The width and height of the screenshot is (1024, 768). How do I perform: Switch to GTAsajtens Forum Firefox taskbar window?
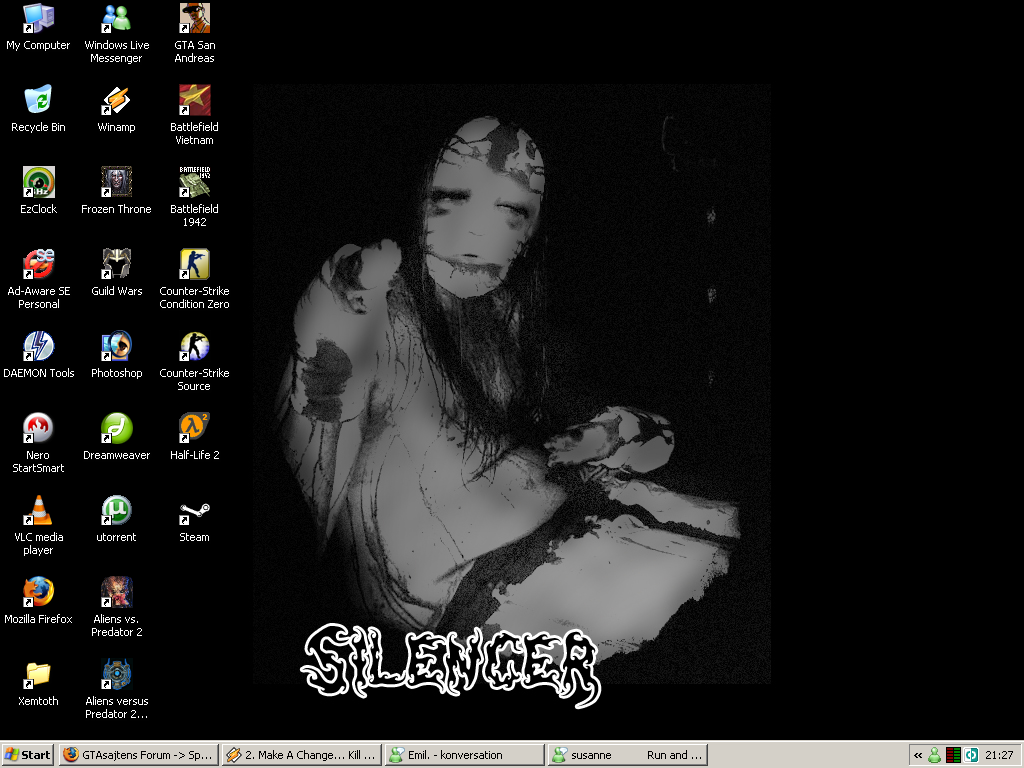[138, 755]
